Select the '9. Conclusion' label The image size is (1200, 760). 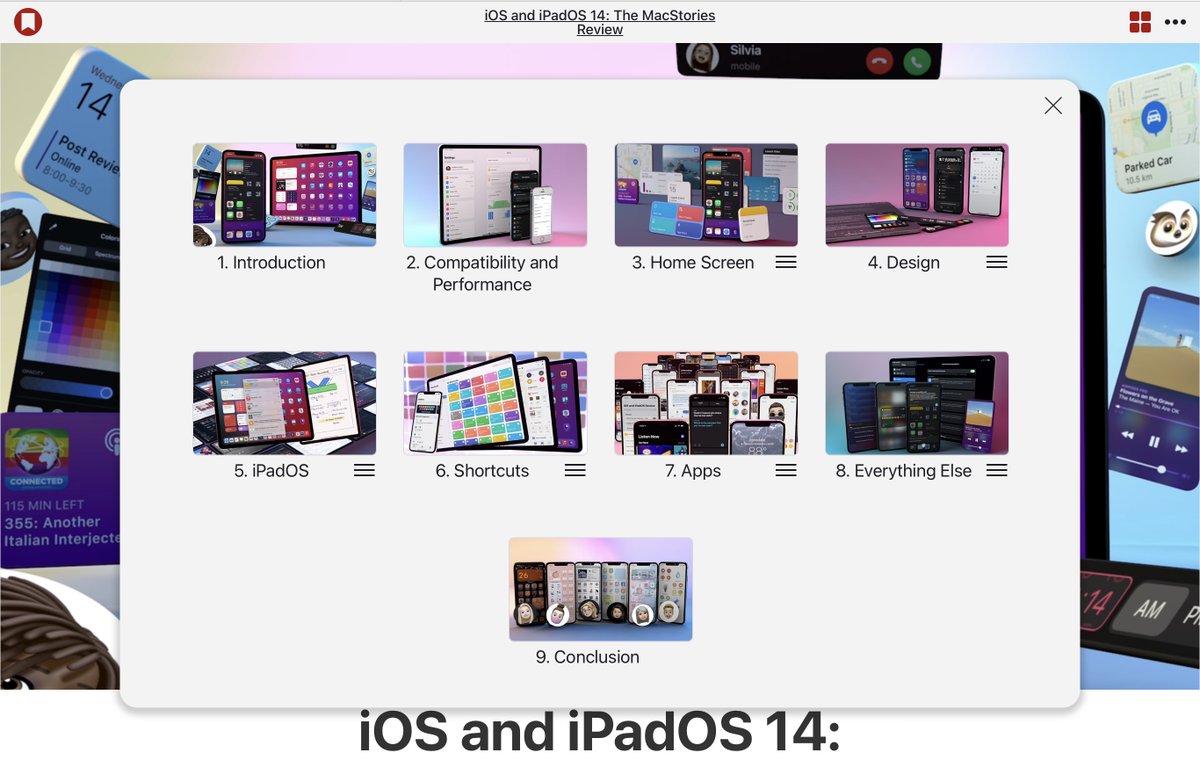[587, 657]
